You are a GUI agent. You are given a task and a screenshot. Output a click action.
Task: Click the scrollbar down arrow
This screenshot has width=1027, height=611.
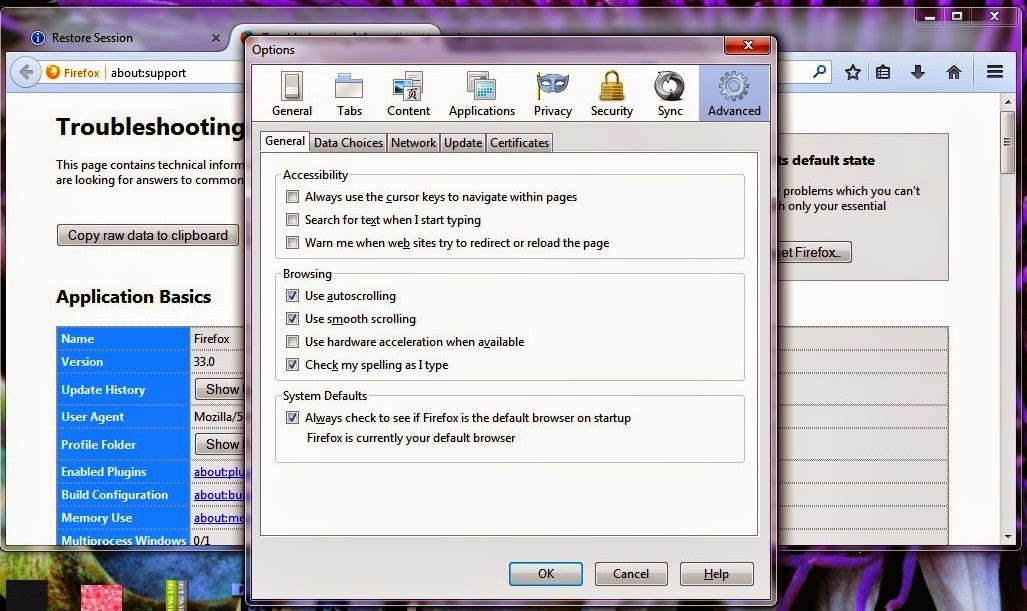pyautogui.click(x=1007, y=537)
